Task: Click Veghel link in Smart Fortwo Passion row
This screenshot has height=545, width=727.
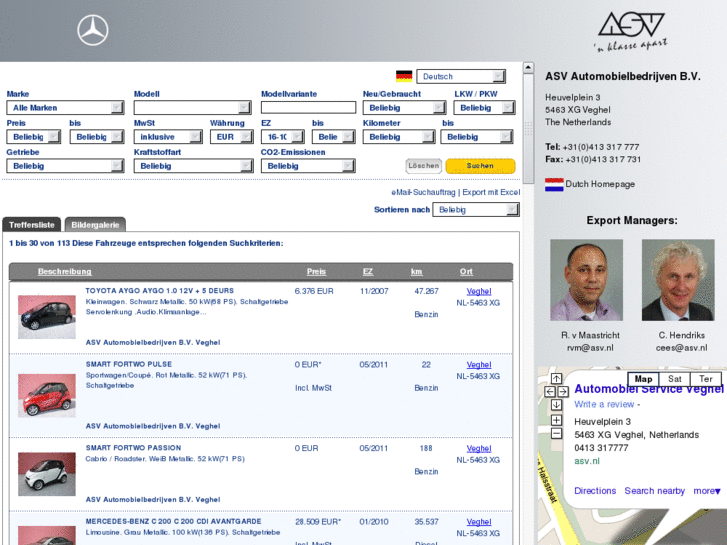Action: click(479, 449)
